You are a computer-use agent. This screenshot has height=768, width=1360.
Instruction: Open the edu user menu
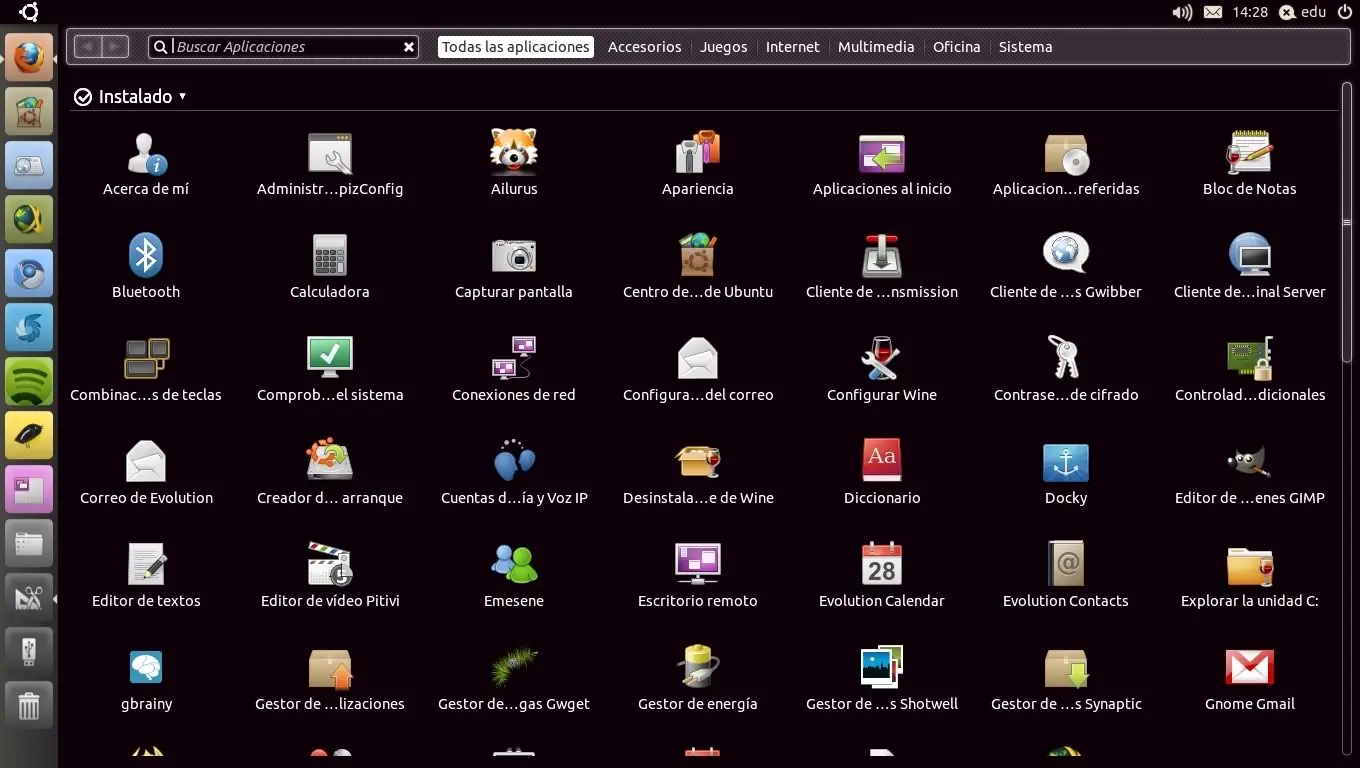[1302, 12]
